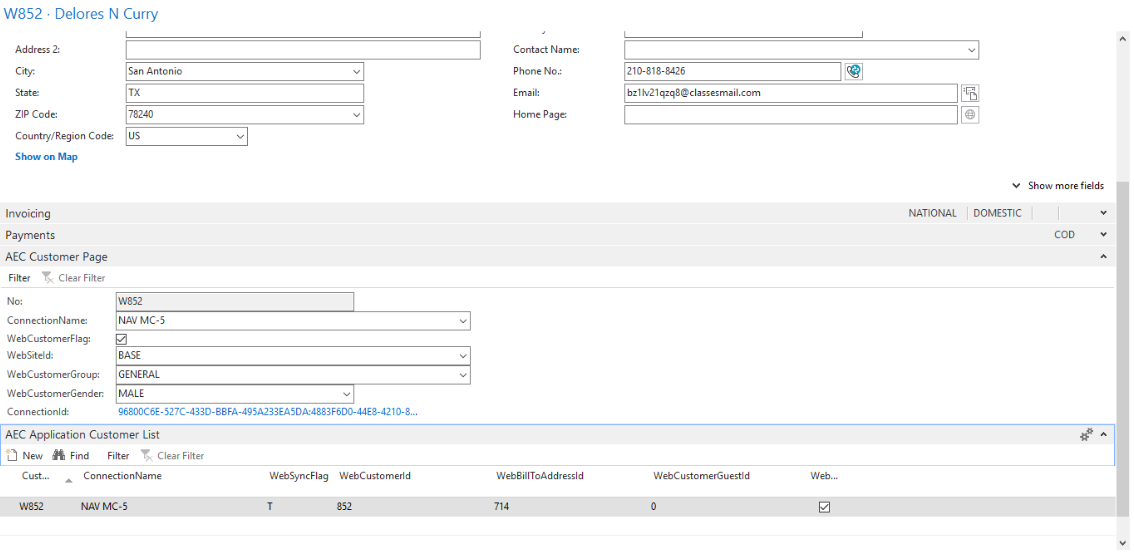The image size is (1134, 555).
Task: Expand the Invoicing section
Action: [1103, 213]
